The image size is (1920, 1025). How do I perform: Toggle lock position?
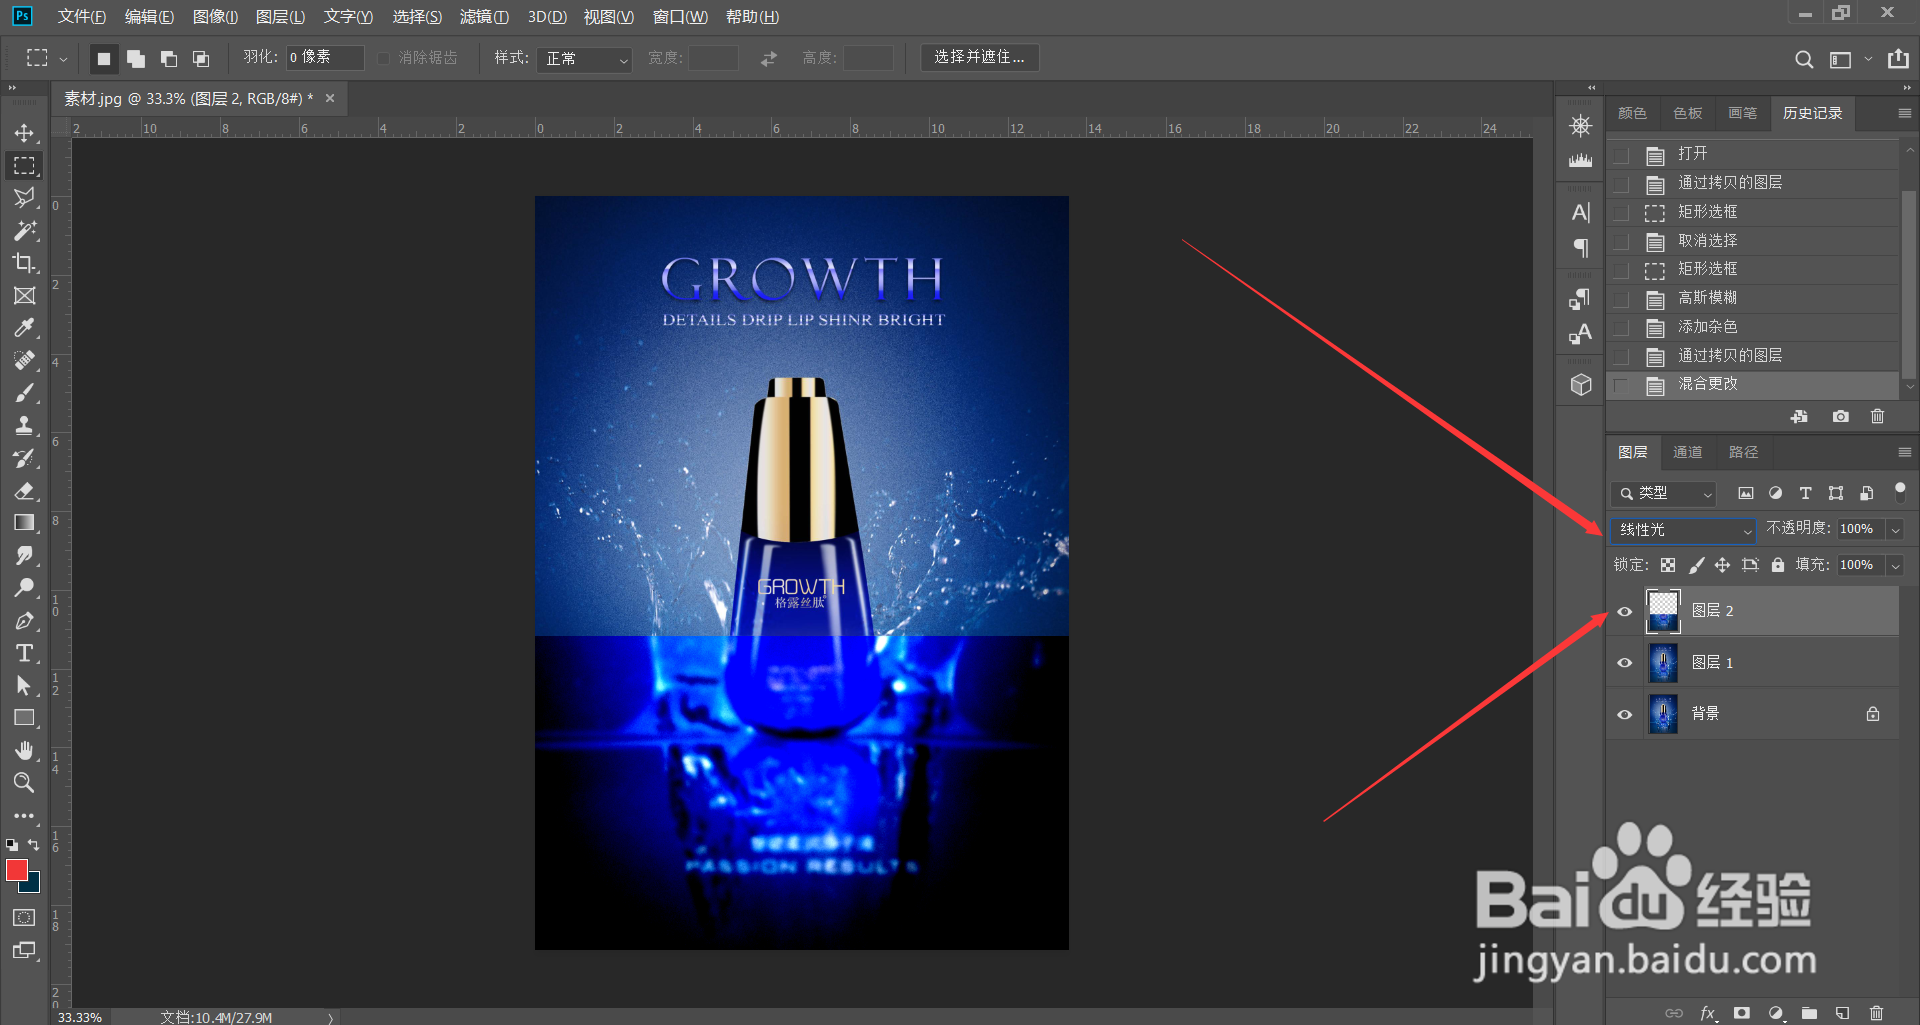coord(1722,565)
